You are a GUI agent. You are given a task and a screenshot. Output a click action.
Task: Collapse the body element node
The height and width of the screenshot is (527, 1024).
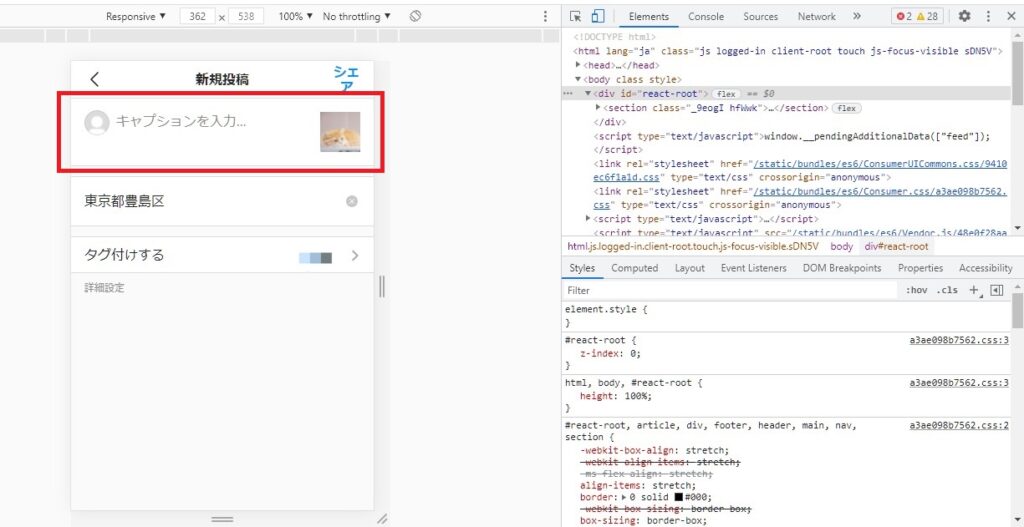pos(578,80)
